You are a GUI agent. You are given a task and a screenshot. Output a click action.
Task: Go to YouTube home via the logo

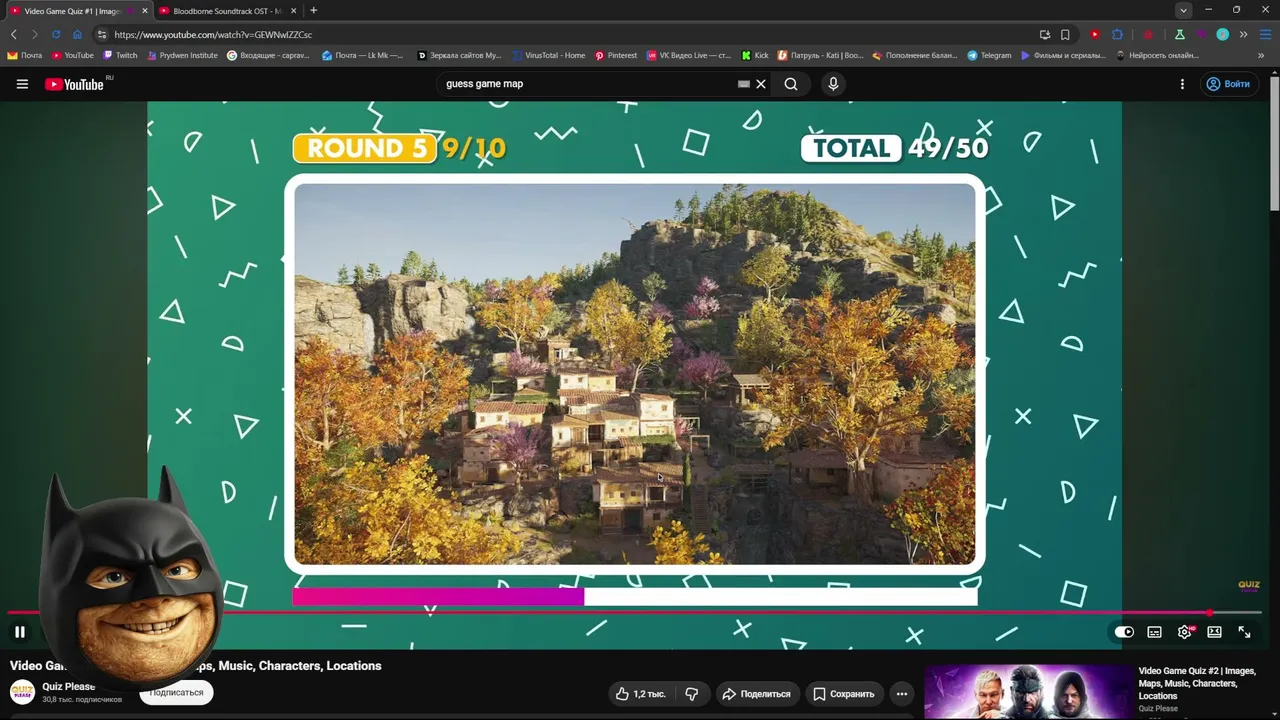click(x=75, y=84)
